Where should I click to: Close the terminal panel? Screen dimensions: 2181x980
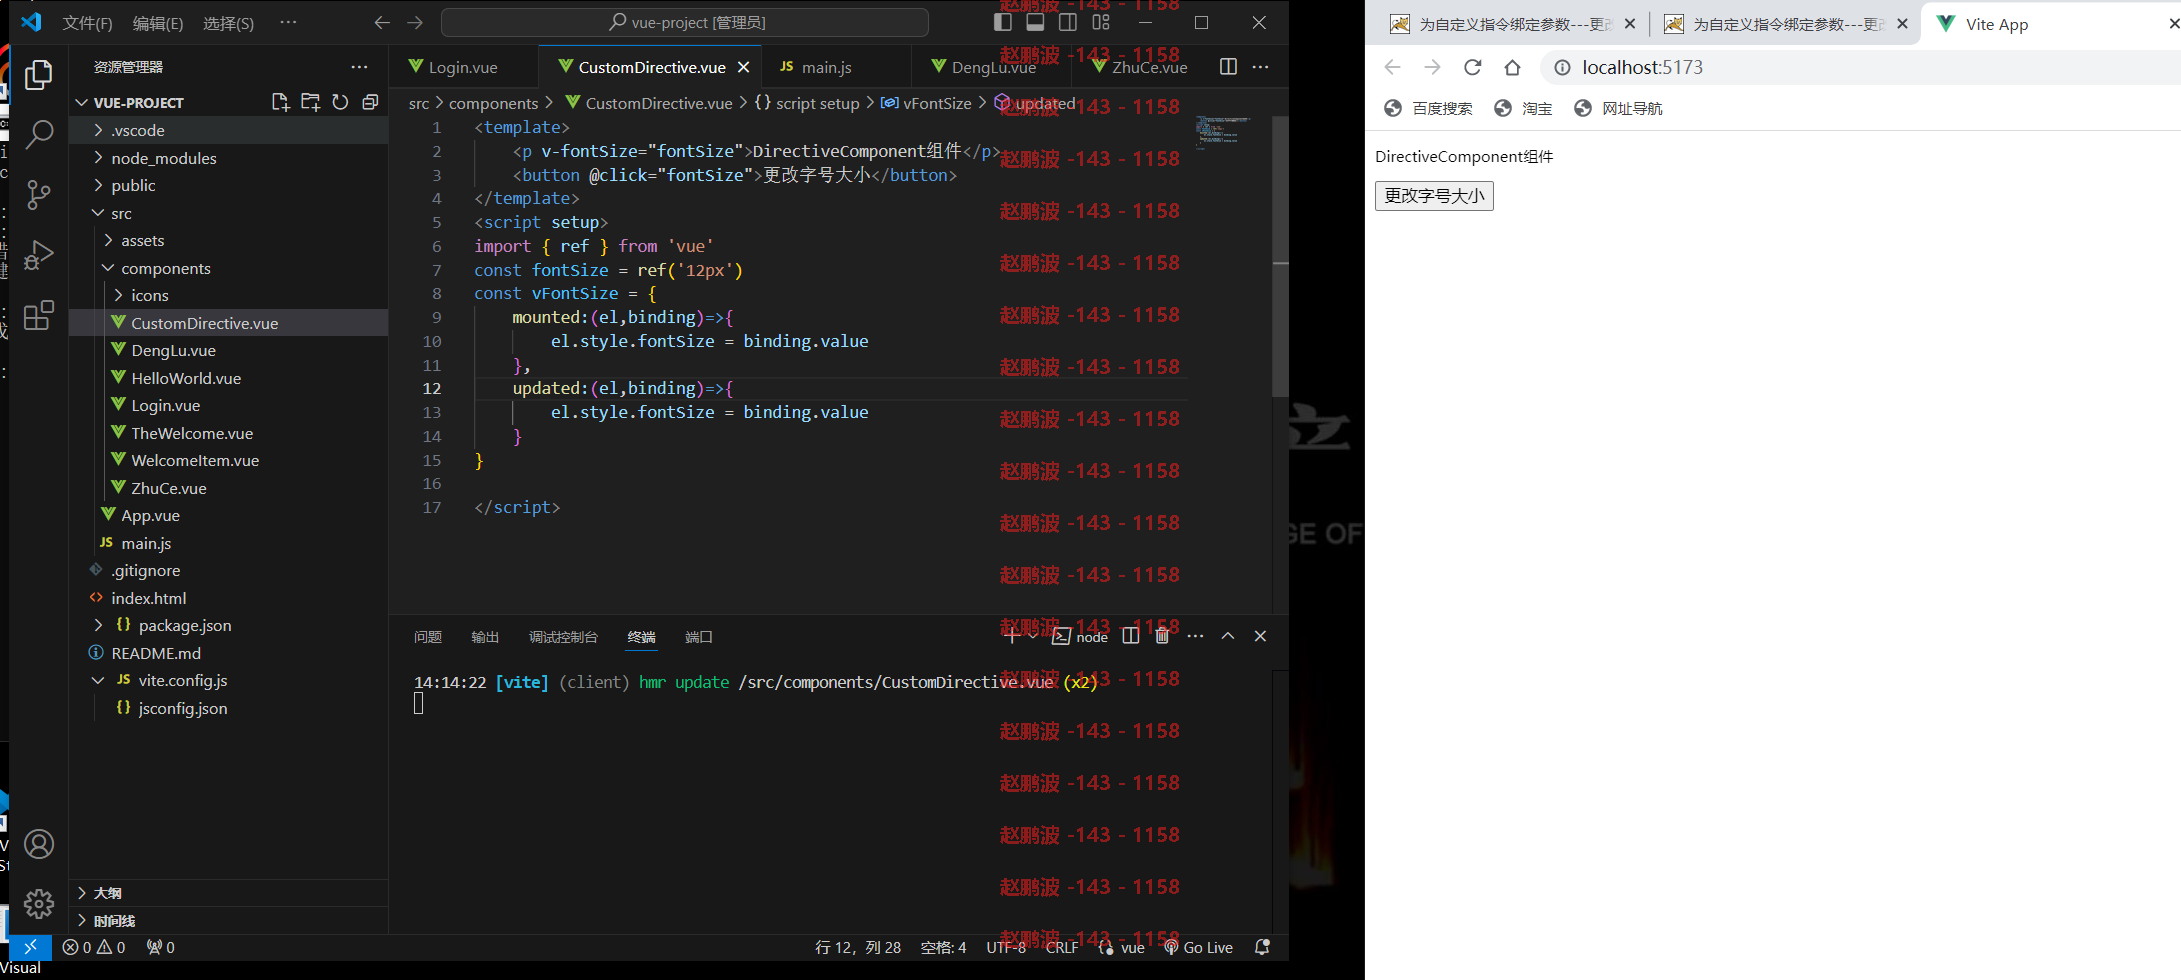[x=1260, y=636]
